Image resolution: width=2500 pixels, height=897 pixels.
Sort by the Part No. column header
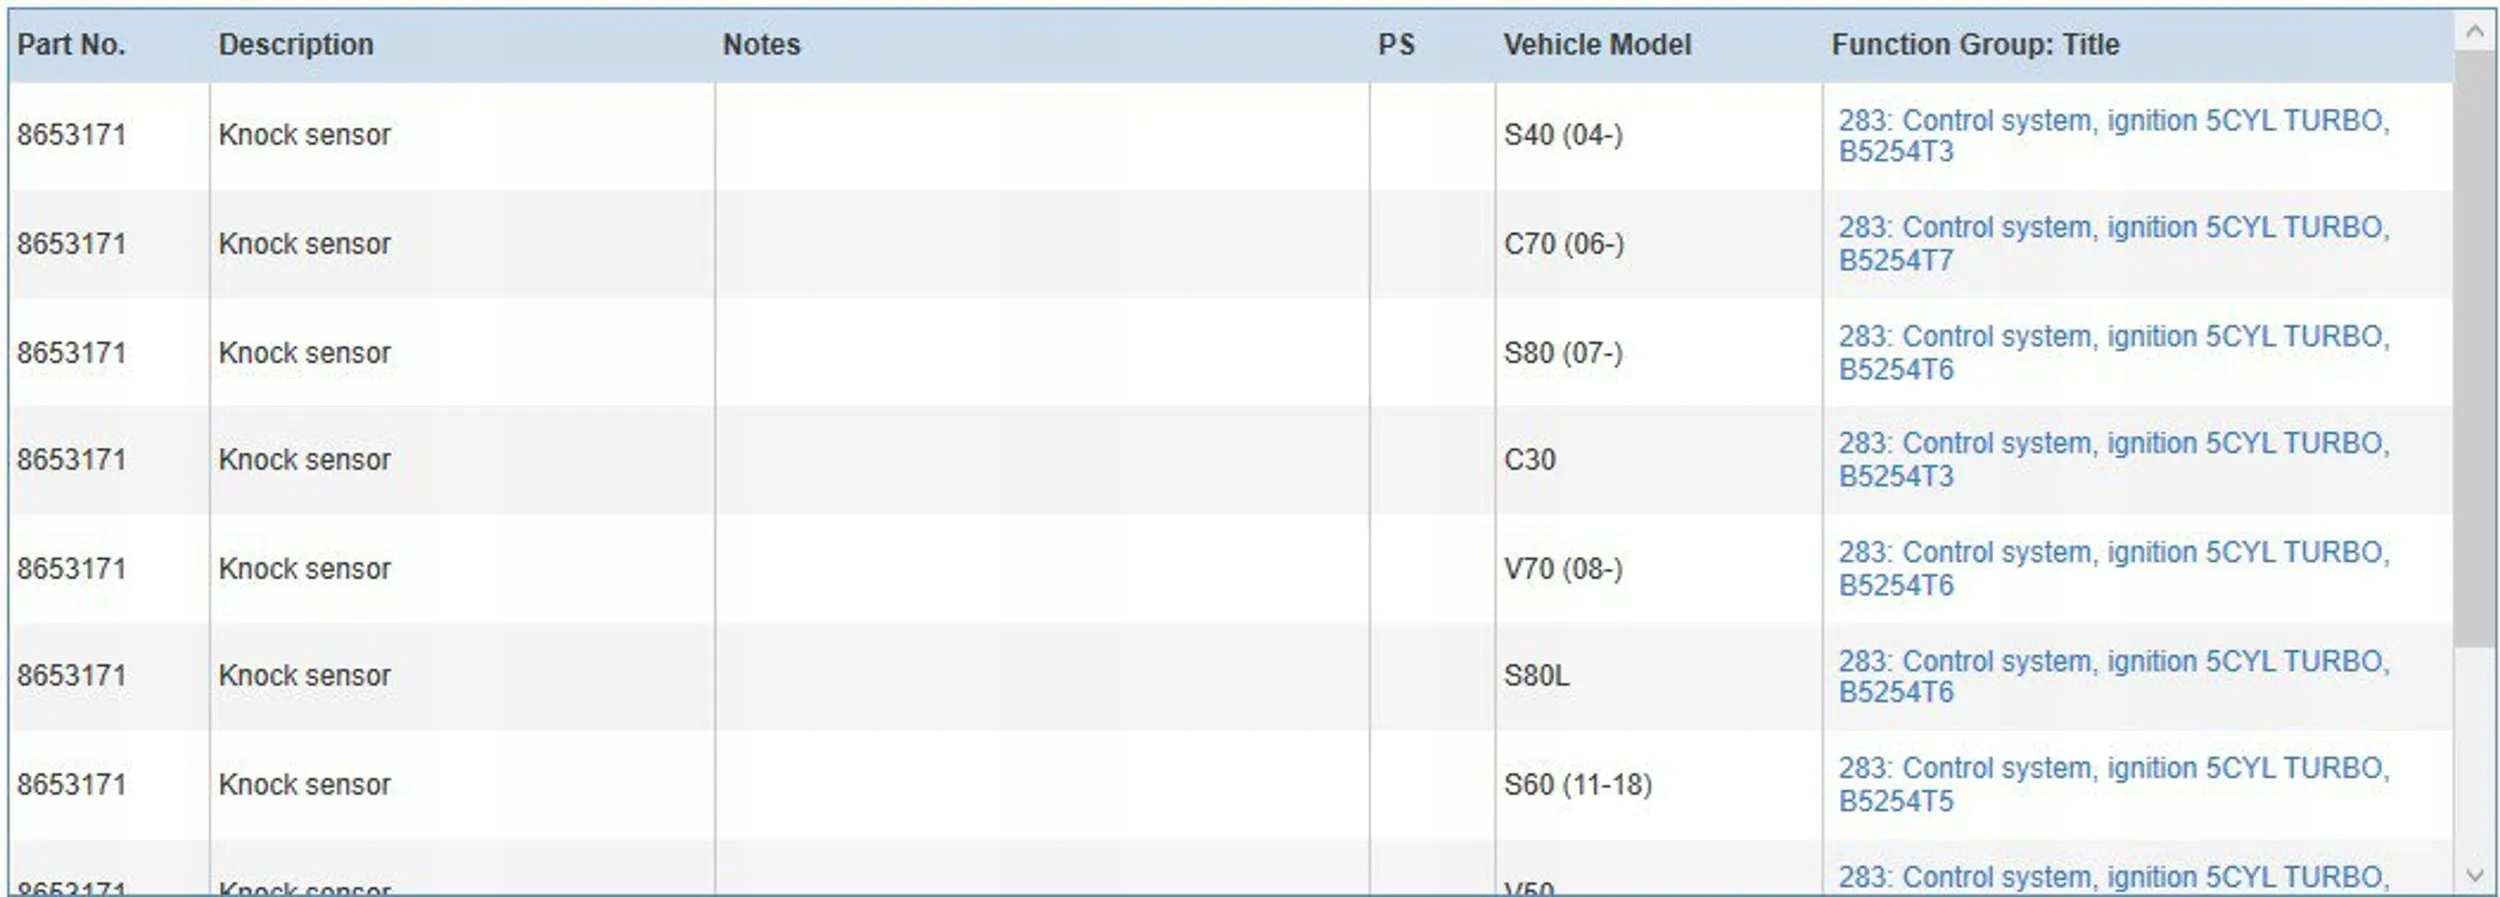[71, 45]
